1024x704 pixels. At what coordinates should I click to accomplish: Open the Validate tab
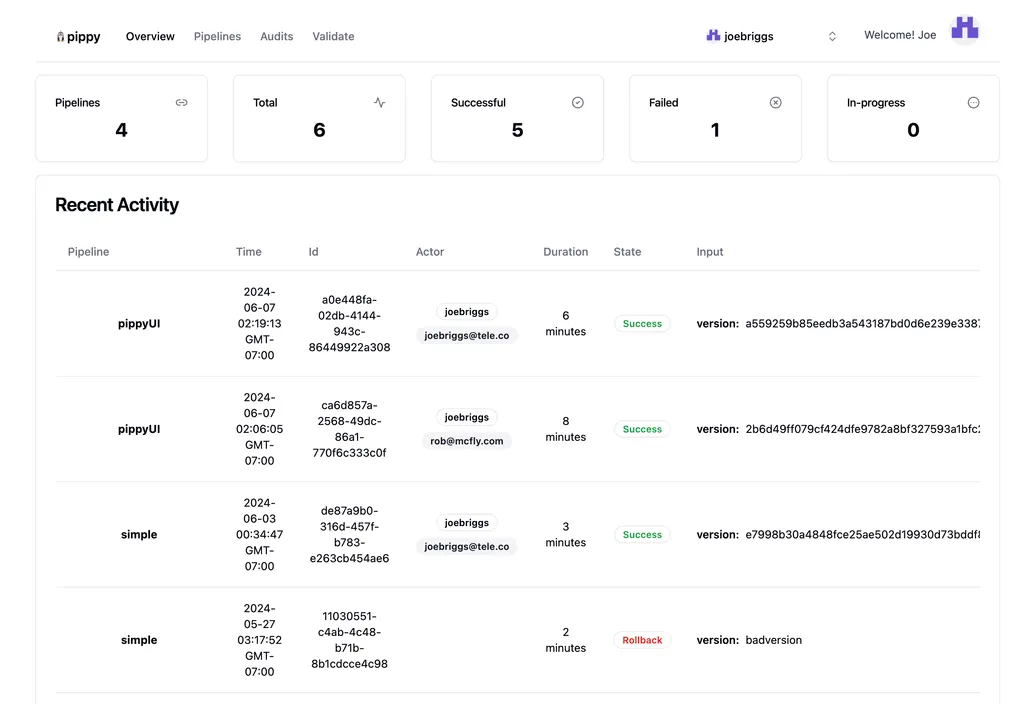[x=333, y=36]
